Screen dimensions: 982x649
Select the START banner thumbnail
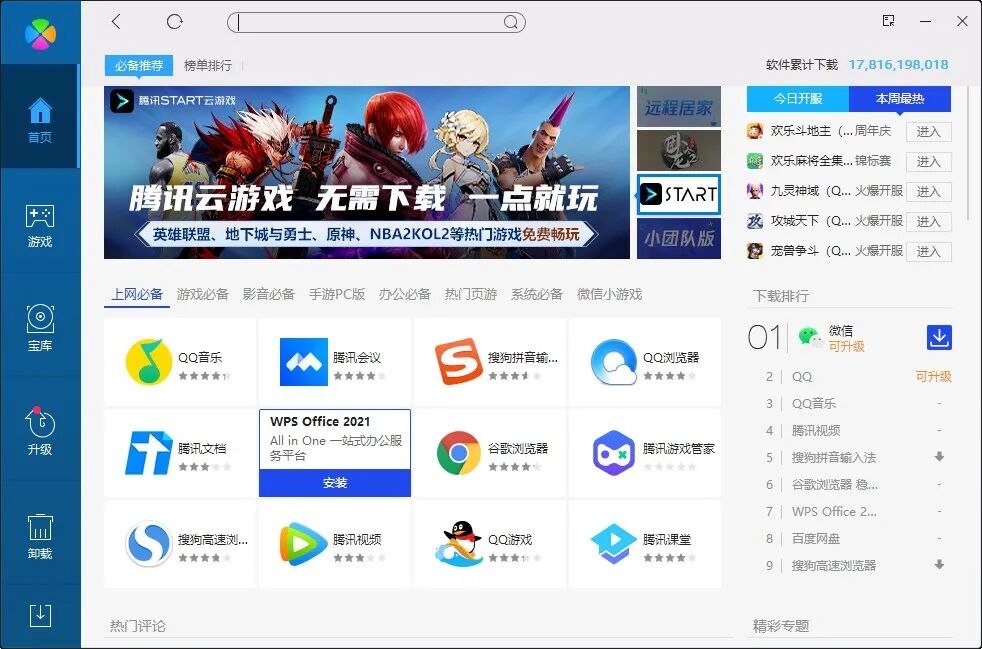[x=679, y=194]
